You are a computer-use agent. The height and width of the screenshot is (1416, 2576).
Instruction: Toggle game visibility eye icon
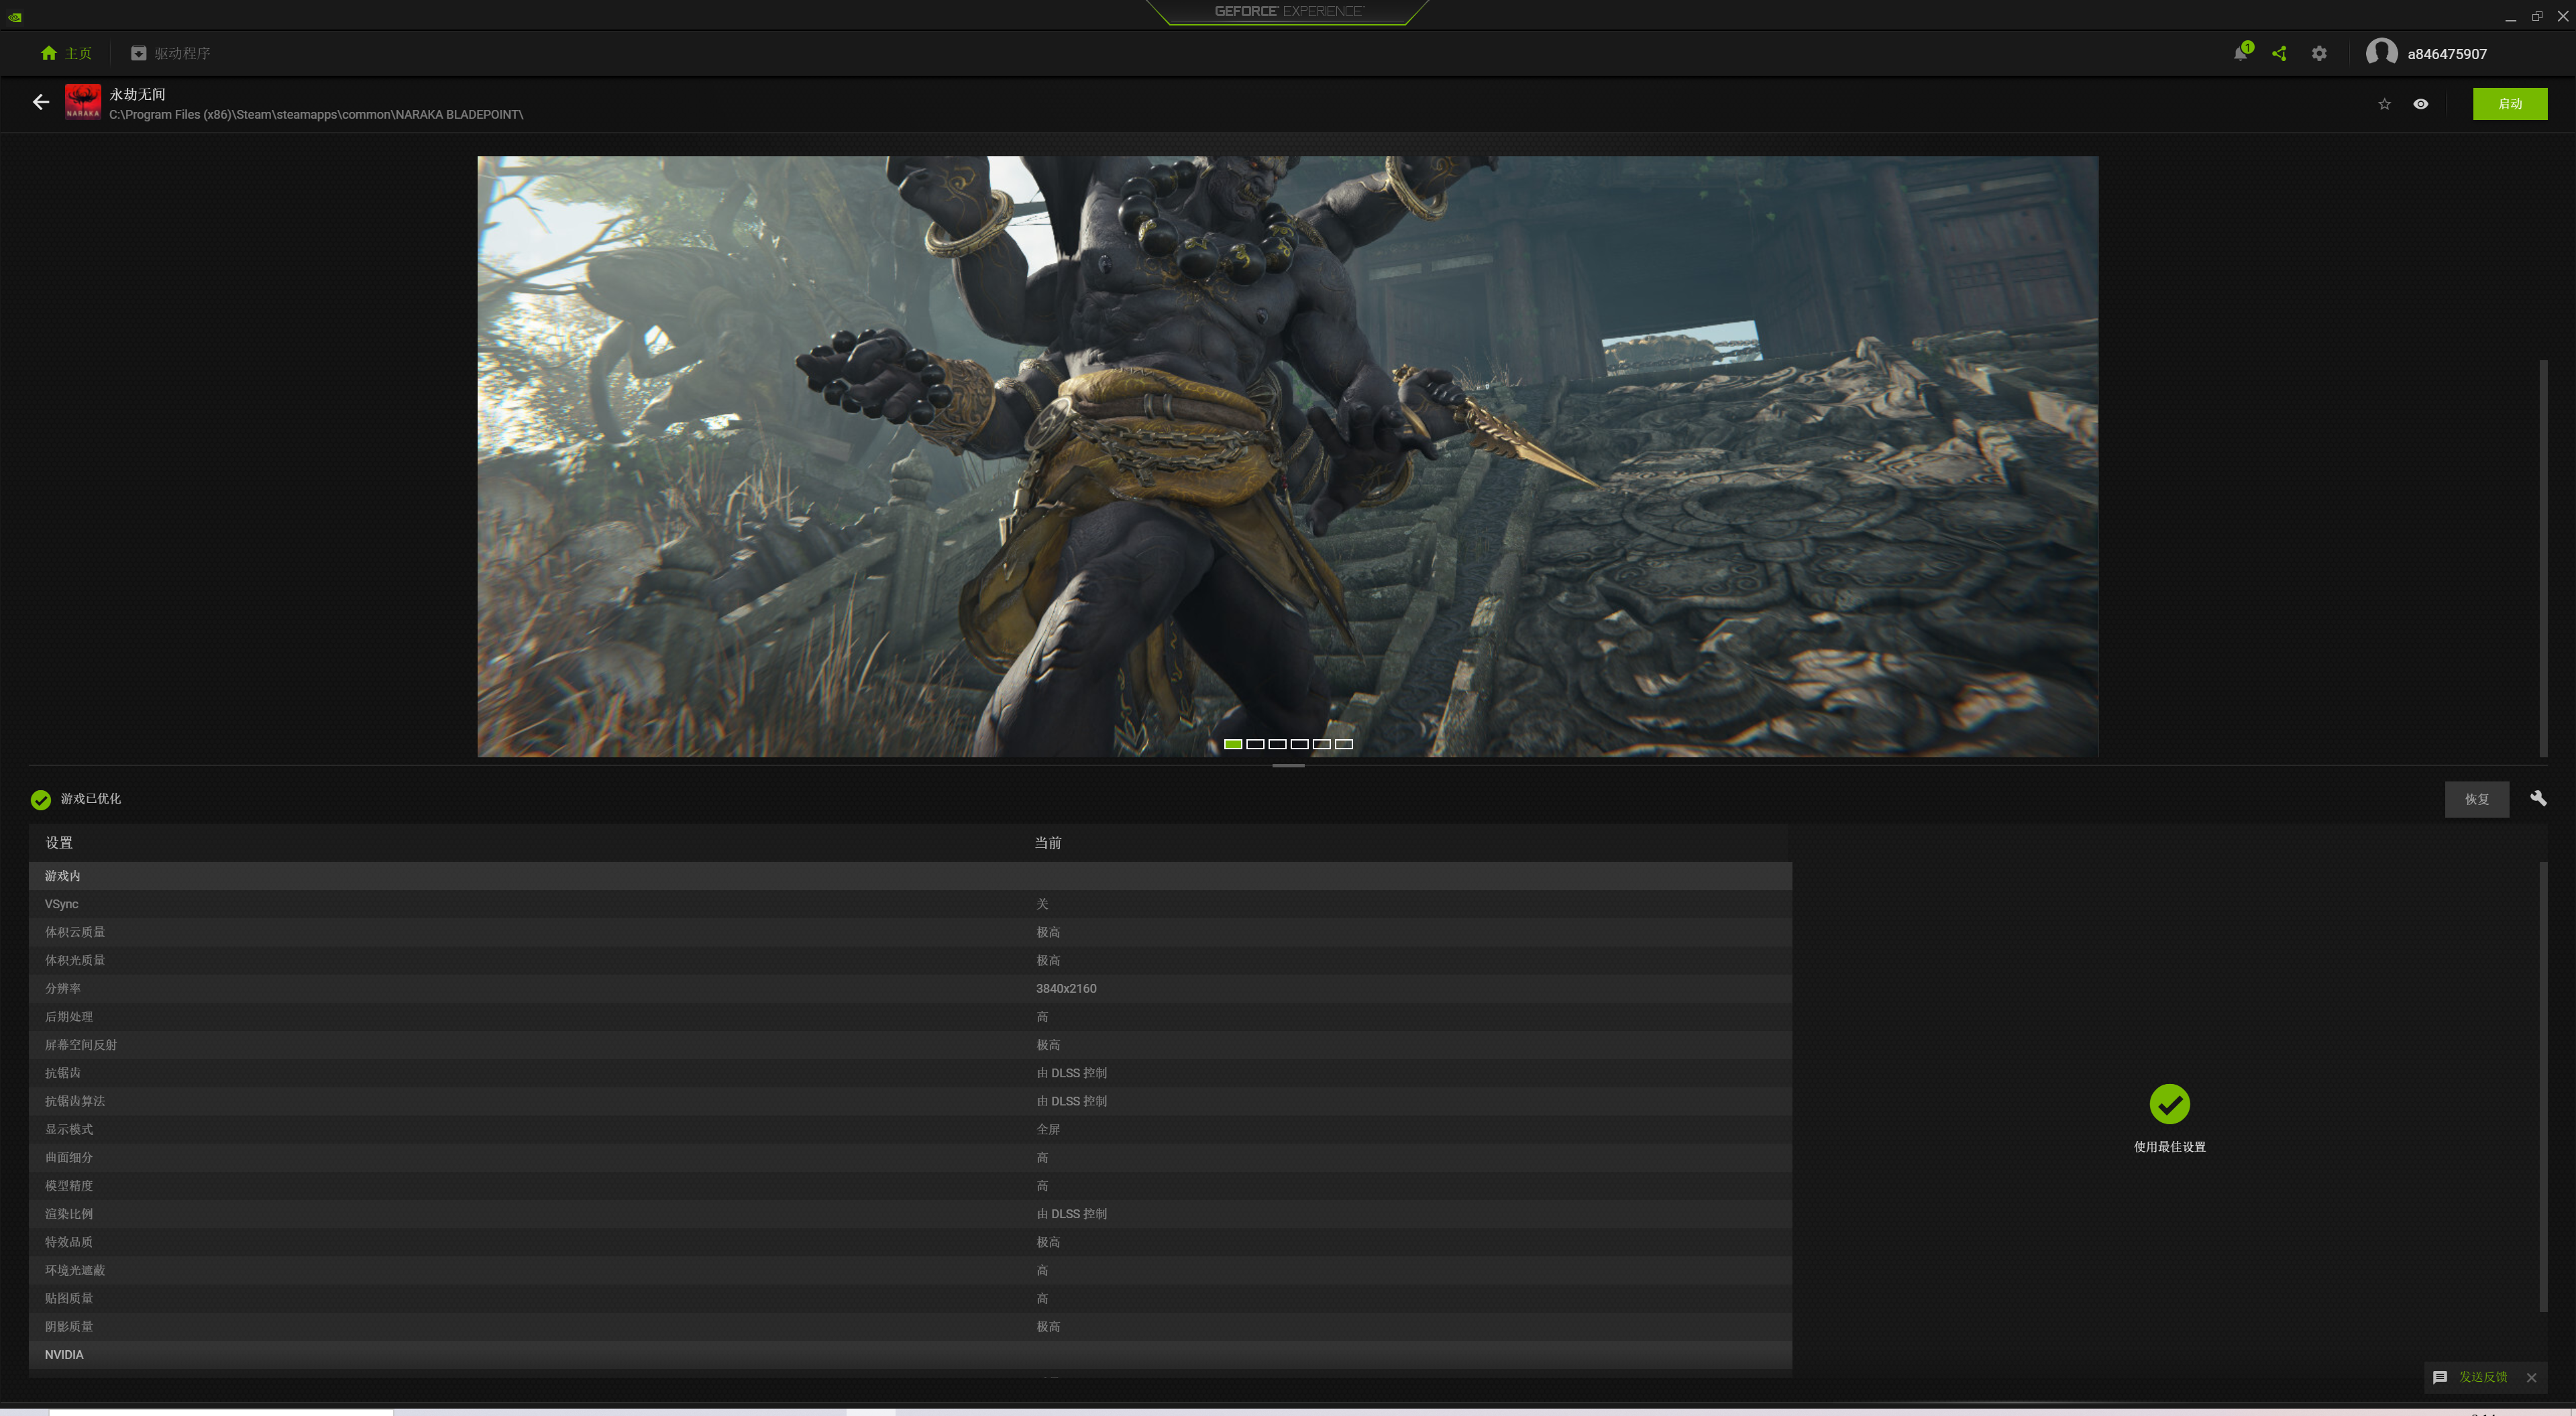(x=2420, y=104)
